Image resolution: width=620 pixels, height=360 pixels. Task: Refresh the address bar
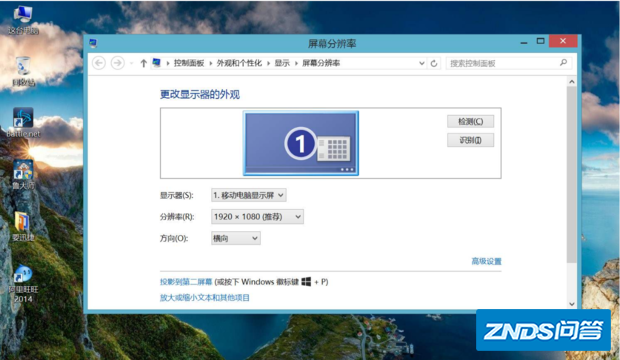tap(434, 63)
